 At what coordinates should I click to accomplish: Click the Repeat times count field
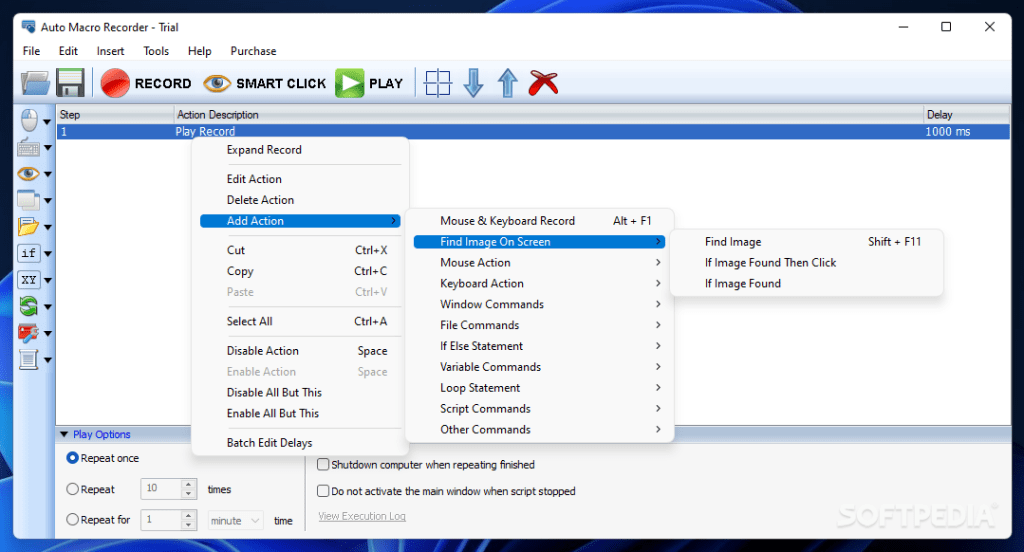161,489
